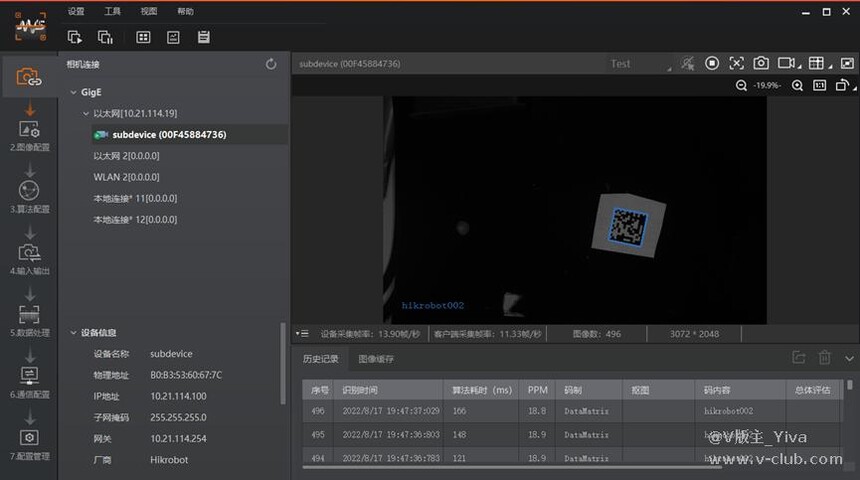The width and height of the screenshot is (860, 480).
Task: Click the log notes toolbar icon
Action: [203, 37]
